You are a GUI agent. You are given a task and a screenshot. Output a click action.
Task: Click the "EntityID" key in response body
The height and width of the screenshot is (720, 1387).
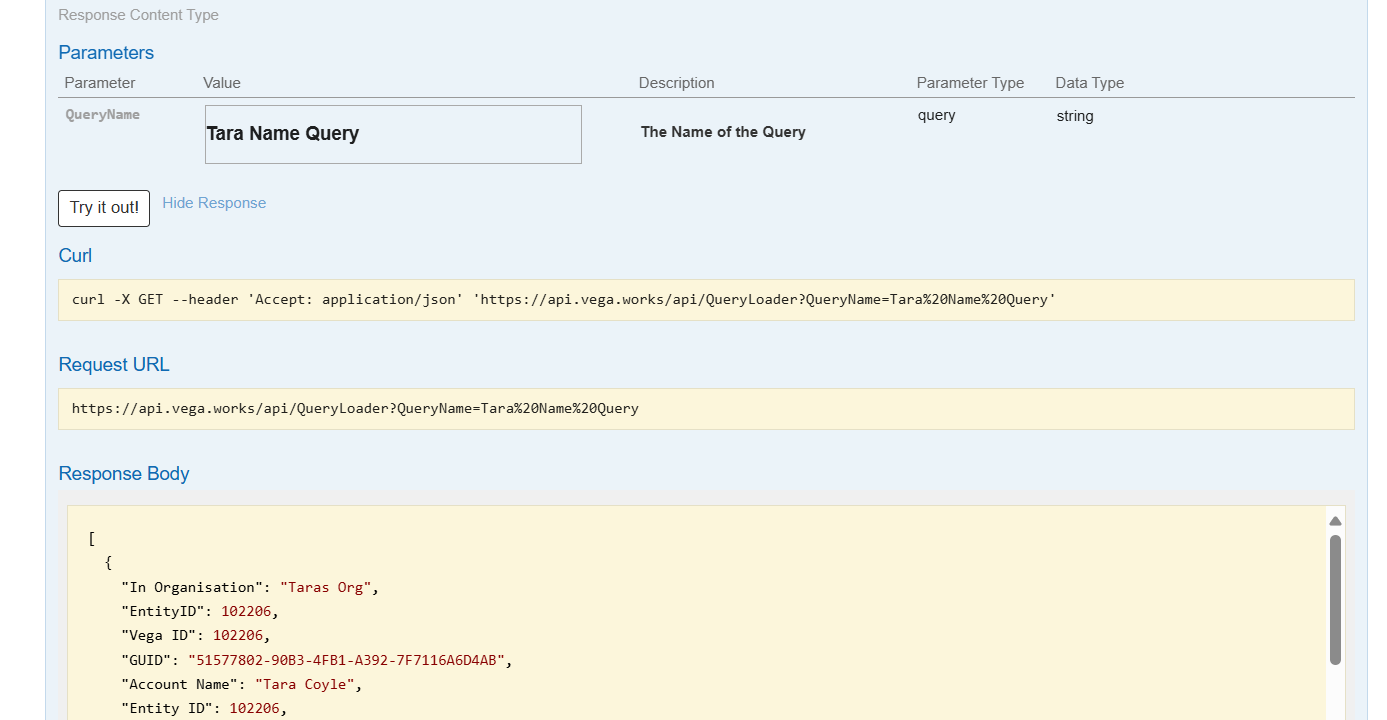click(163, 612)
